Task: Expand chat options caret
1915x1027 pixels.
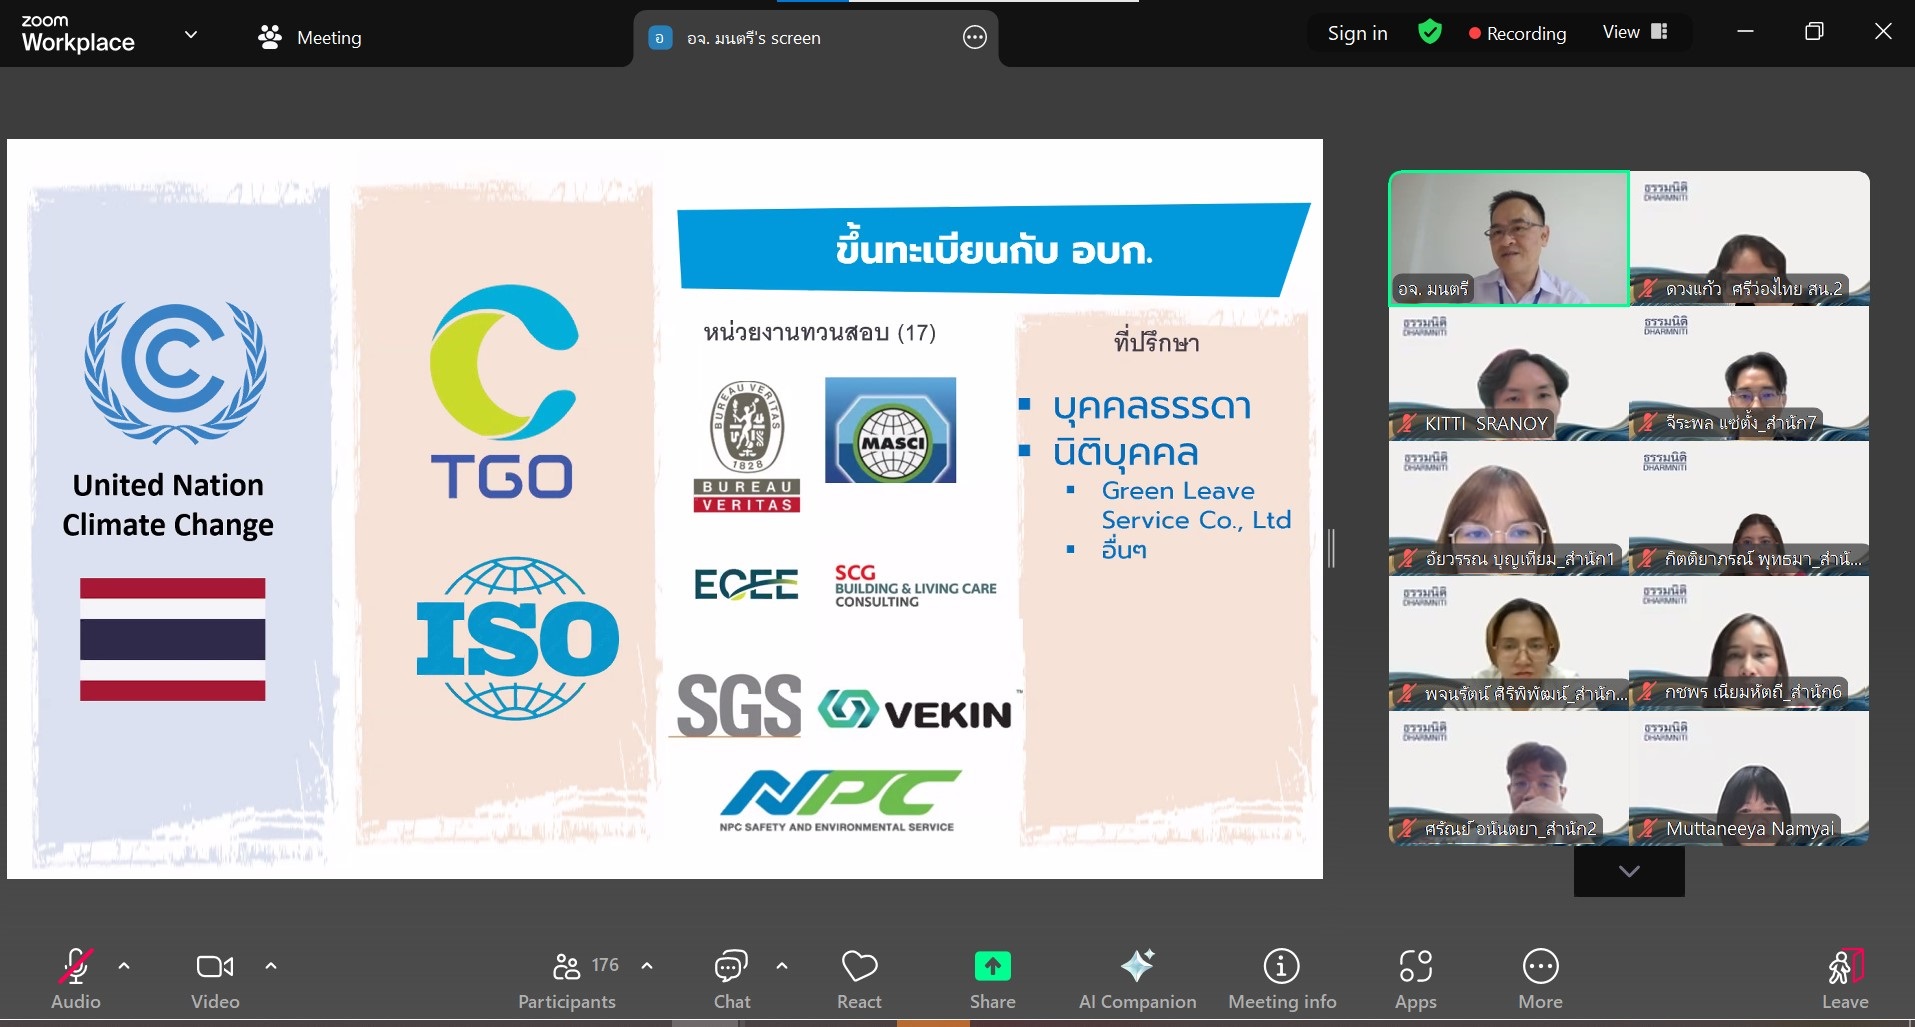Action: point(782,966)
